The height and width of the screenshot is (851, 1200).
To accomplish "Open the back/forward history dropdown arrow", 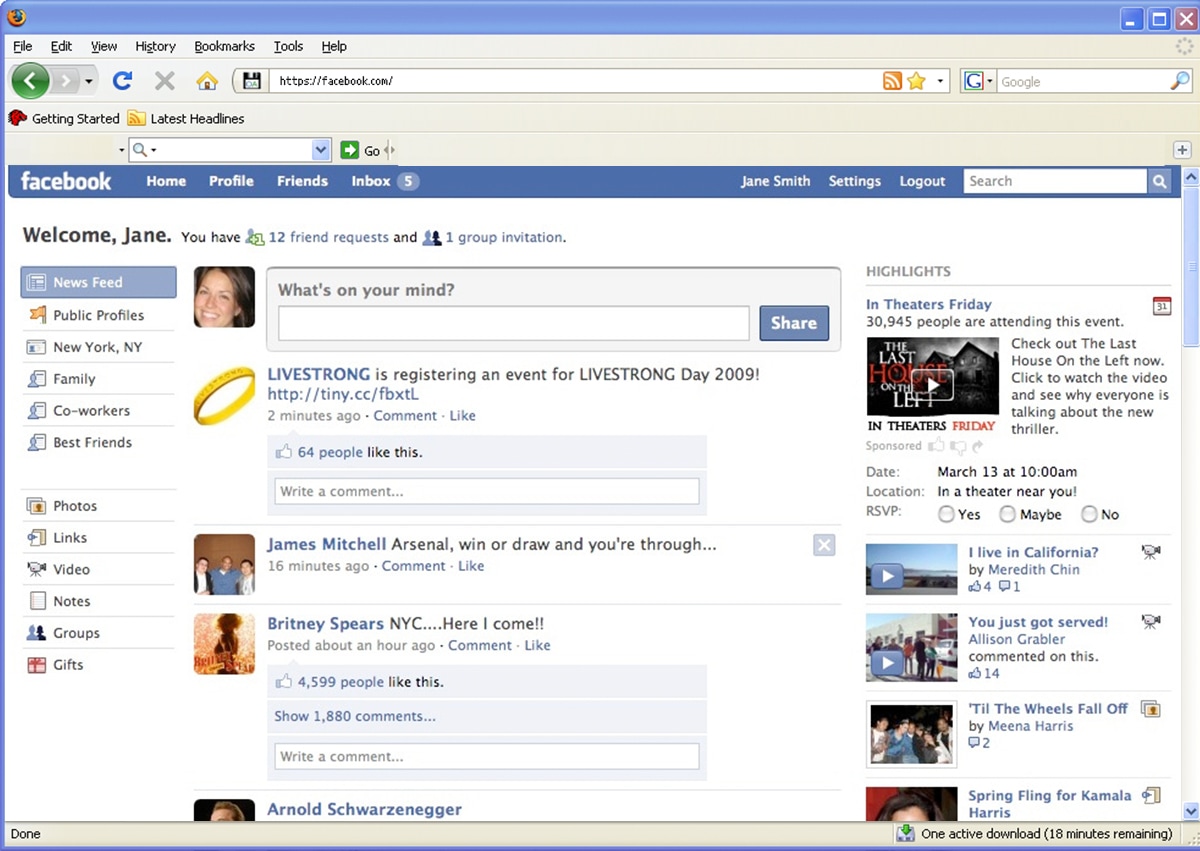I will [x=89, y=81].
